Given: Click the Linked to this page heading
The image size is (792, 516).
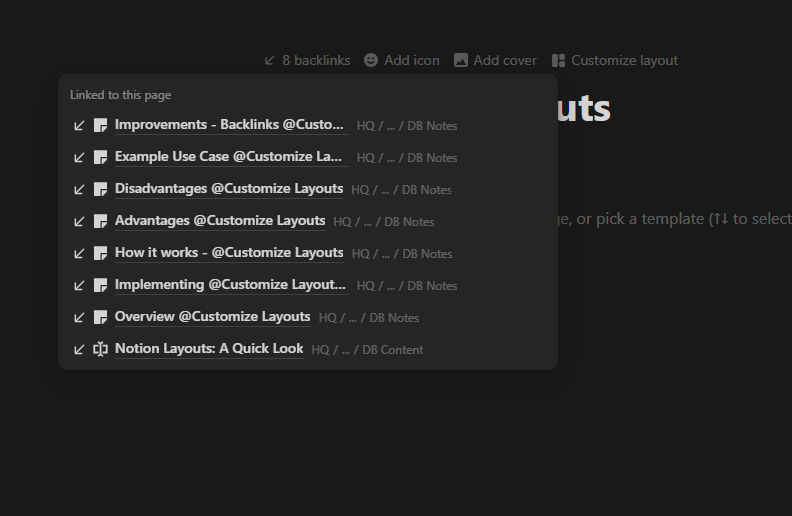Looking at the screenshot, I should (121, 95).
